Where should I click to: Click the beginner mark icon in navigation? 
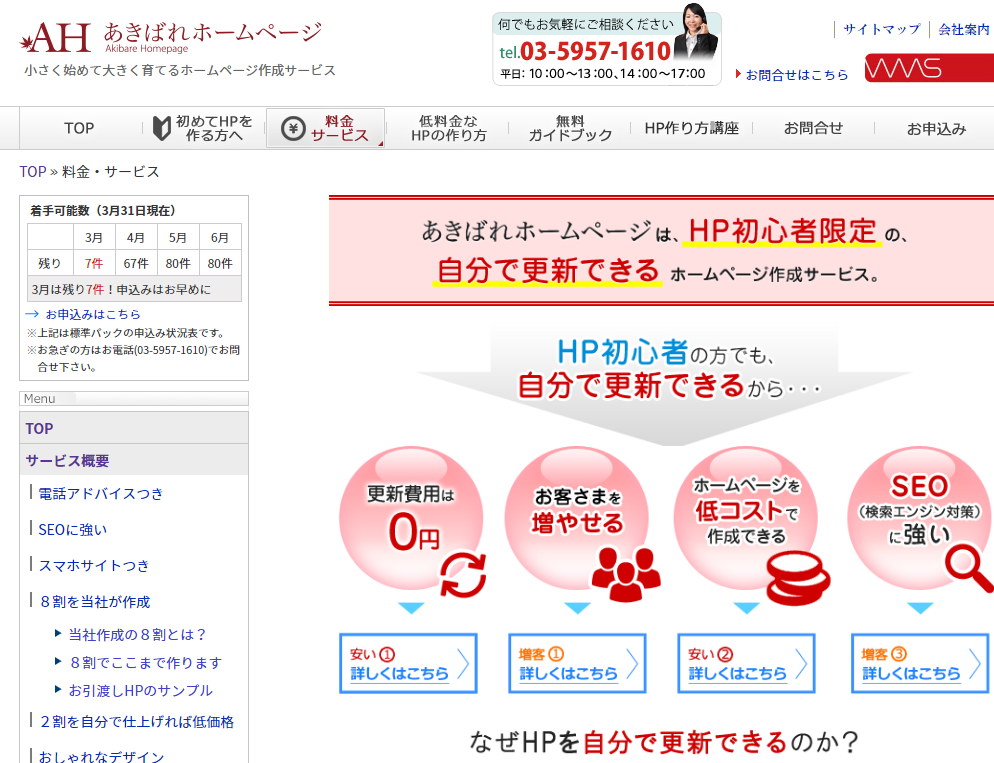pyautogui.click(x=162, y=129)
